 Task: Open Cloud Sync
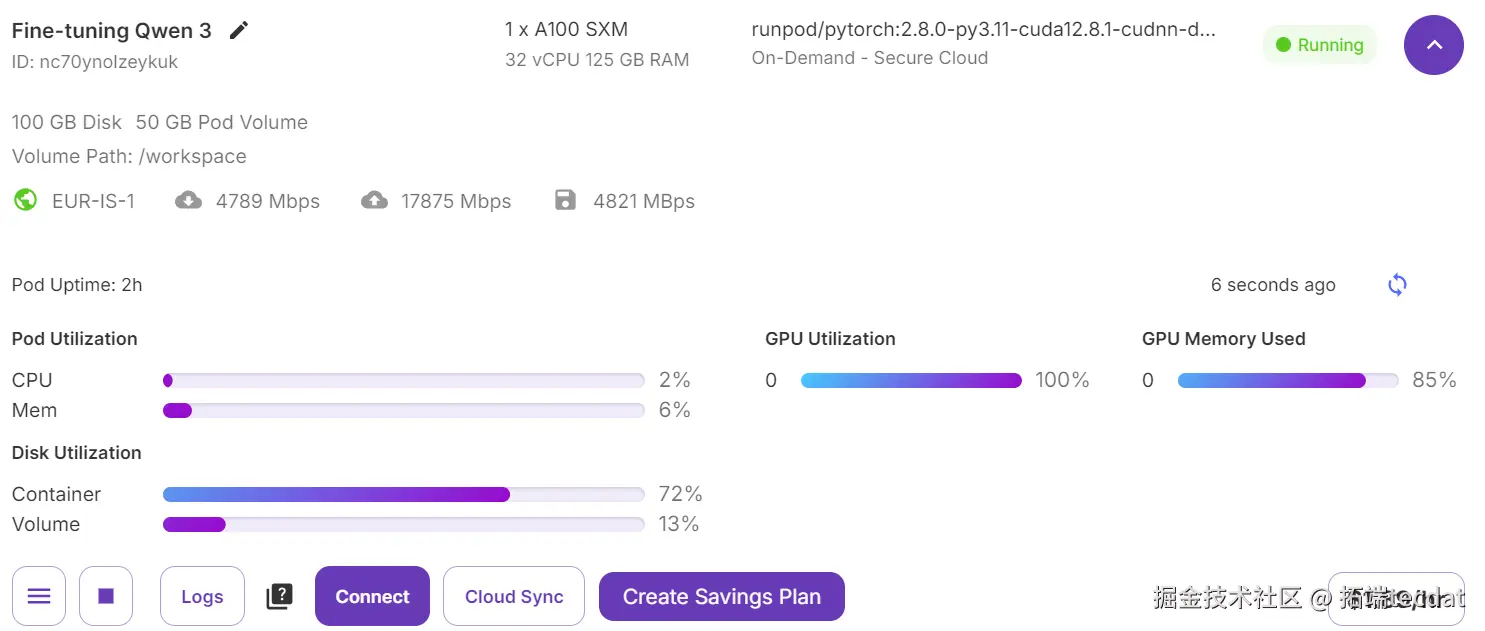pyautogui.click(x=514, y=596)
